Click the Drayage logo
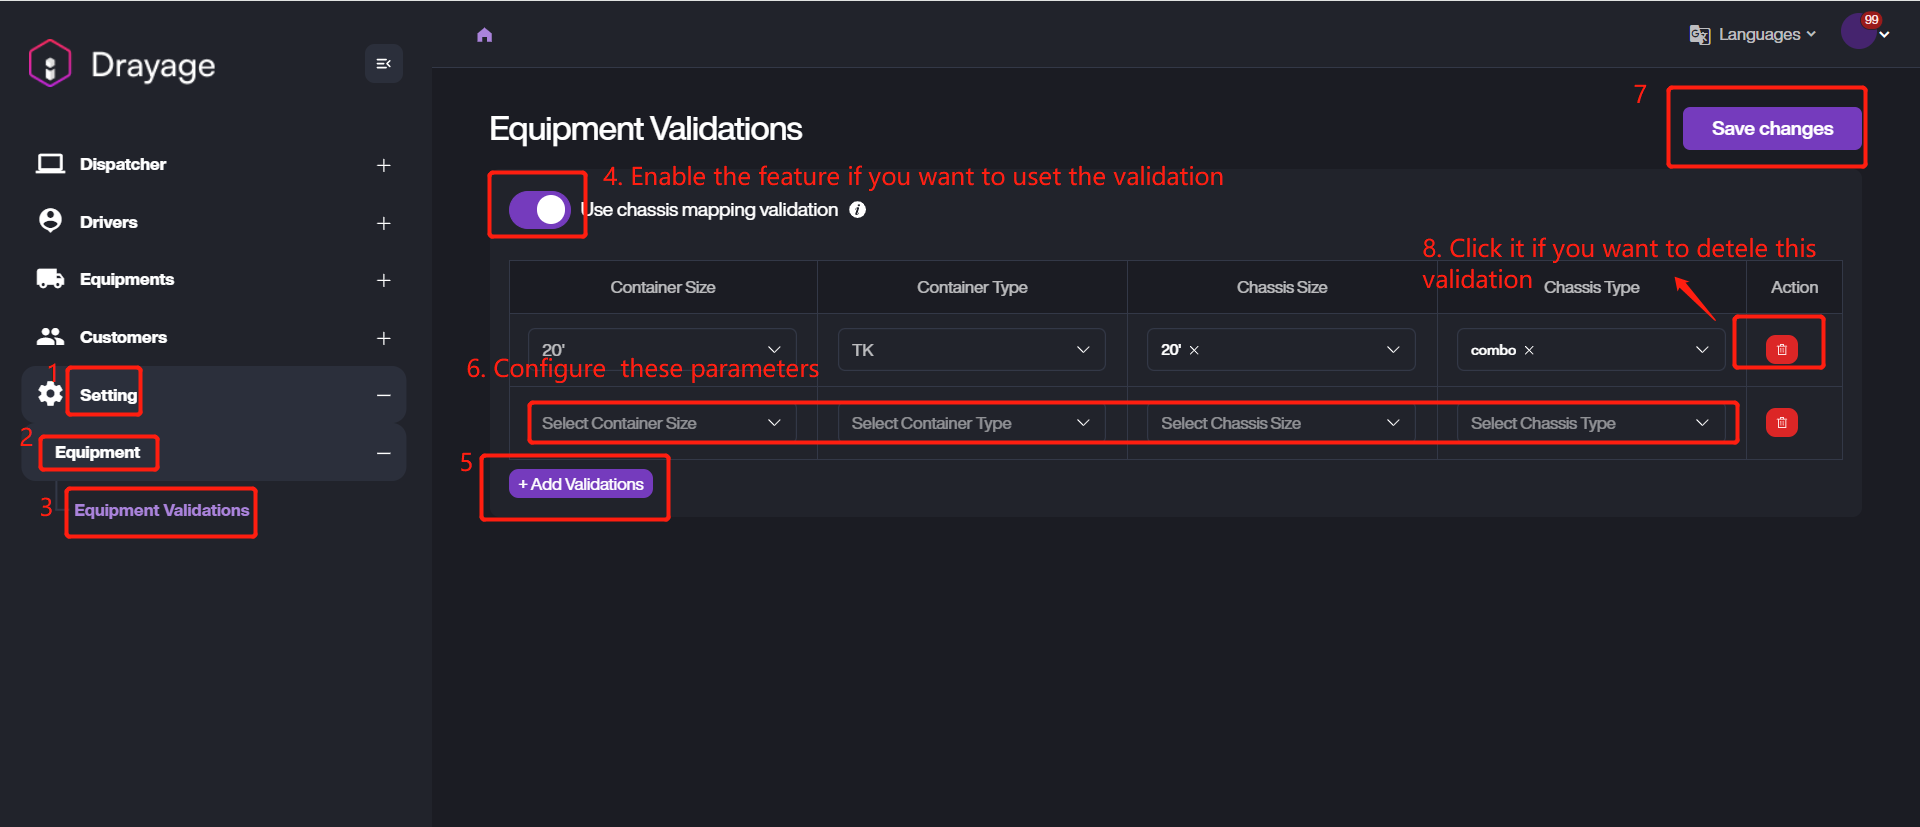 point(50,64)
